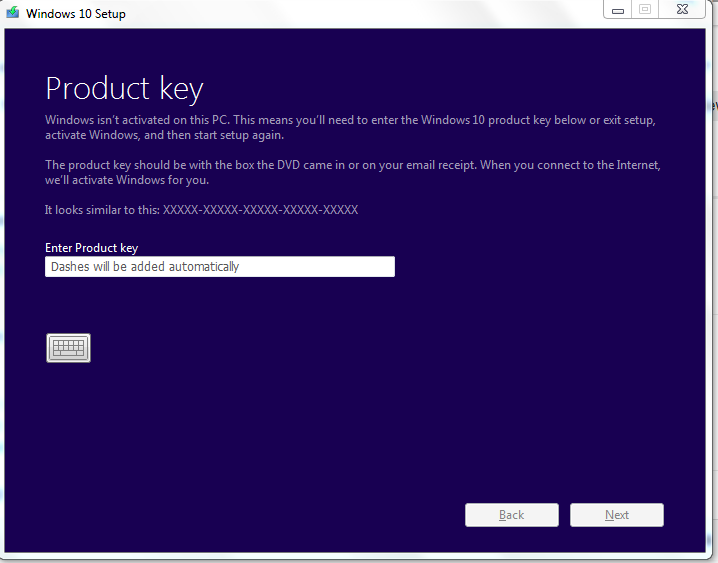Close the Windows 10 Setup window
718x563 pixels.
click(682, 10)
